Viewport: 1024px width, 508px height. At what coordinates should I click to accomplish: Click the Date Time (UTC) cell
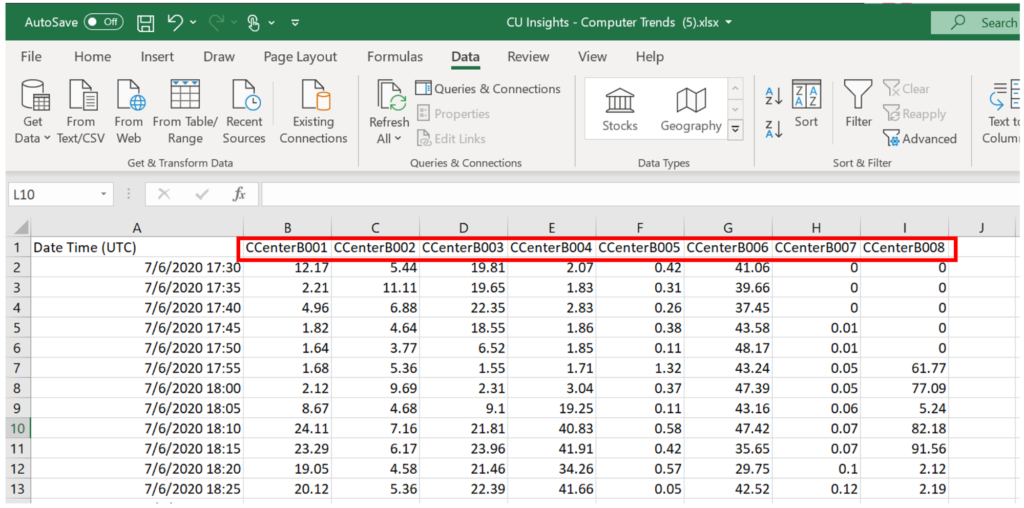(137, 248)
